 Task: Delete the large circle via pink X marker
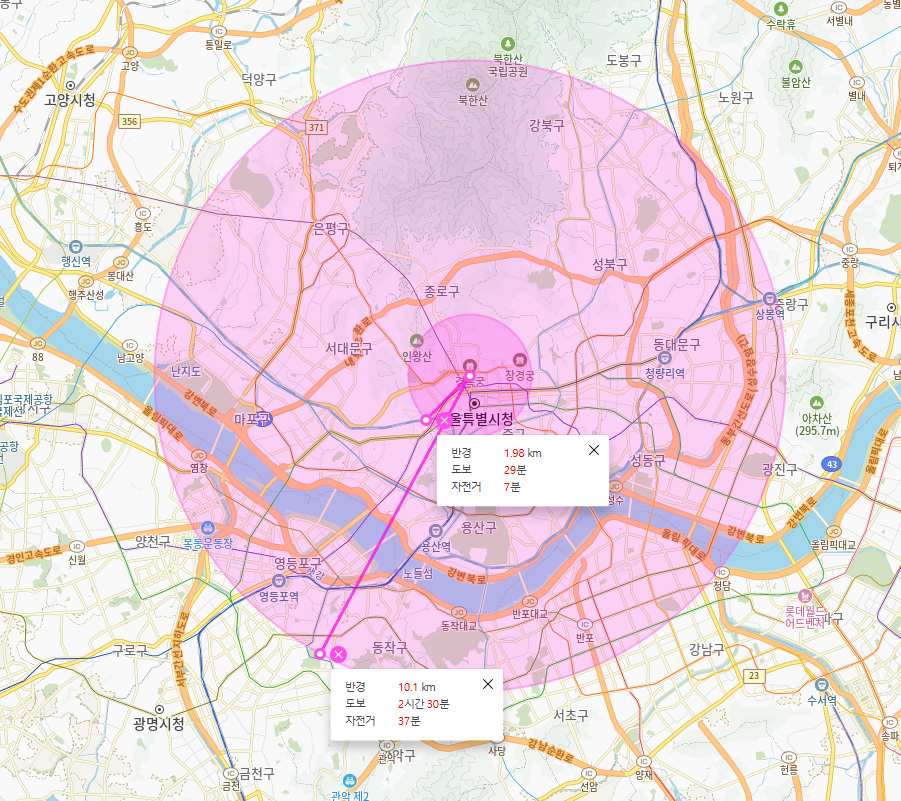pyautogui.click(x=339, y=654)
